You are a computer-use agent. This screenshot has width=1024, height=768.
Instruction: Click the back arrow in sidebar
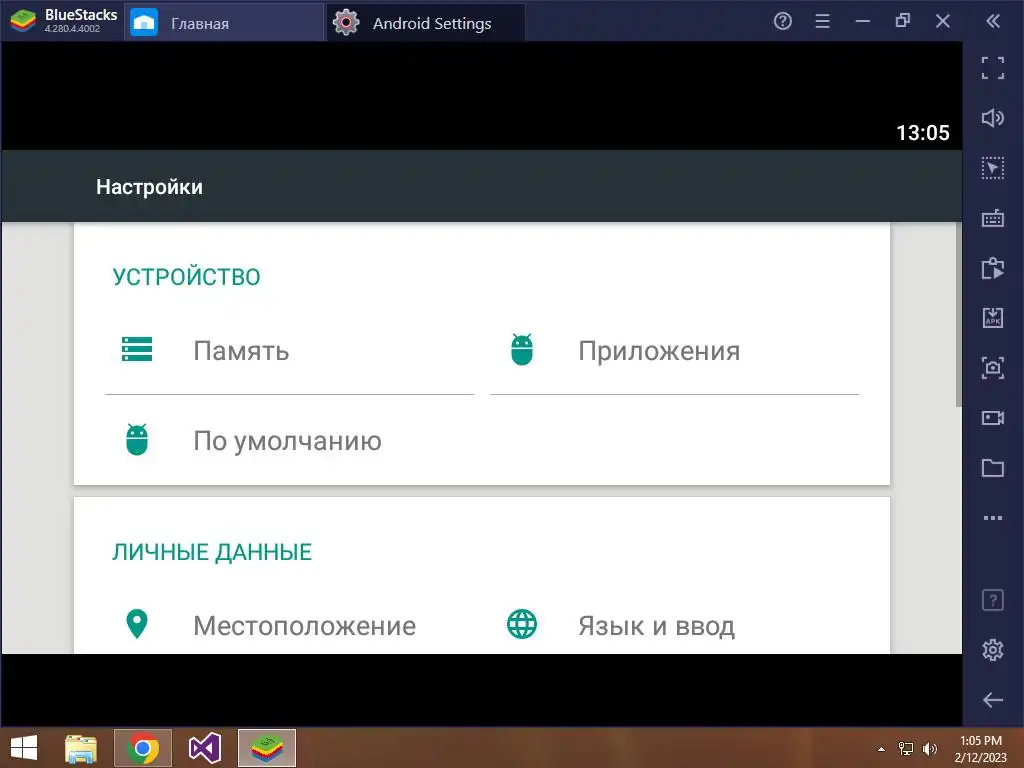[x=993, y=700]
